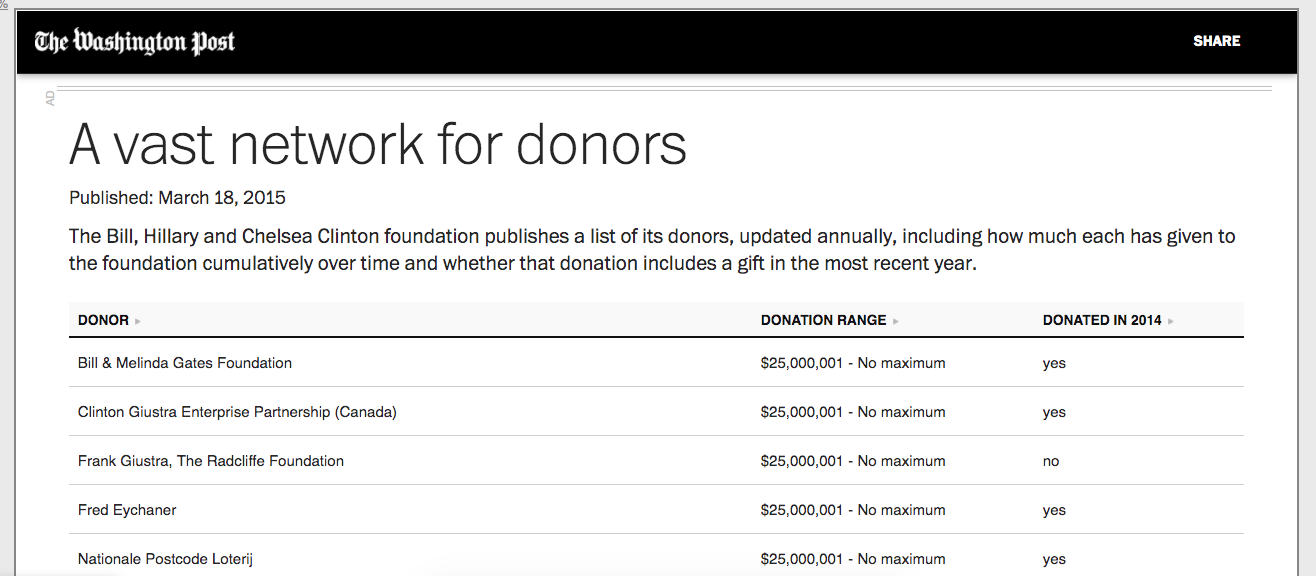This screenshot has height=576, width=1316.
Task: Click The Washington Post logo
Action: [135, 41]
